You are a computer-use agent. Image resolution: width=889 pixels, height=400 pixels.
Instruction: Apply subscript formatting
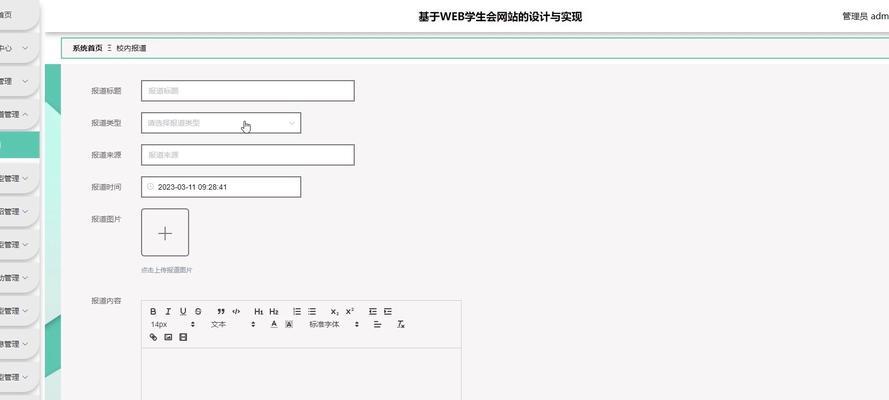click(335, 312)
